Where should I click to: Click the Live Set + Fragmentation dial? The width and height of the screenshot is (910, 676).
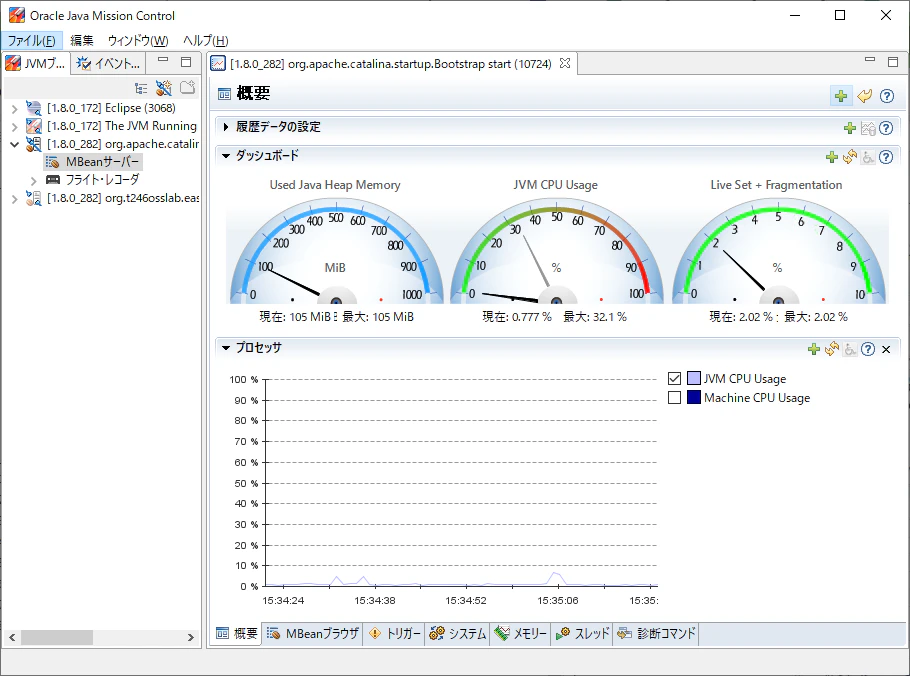point(778,251)
